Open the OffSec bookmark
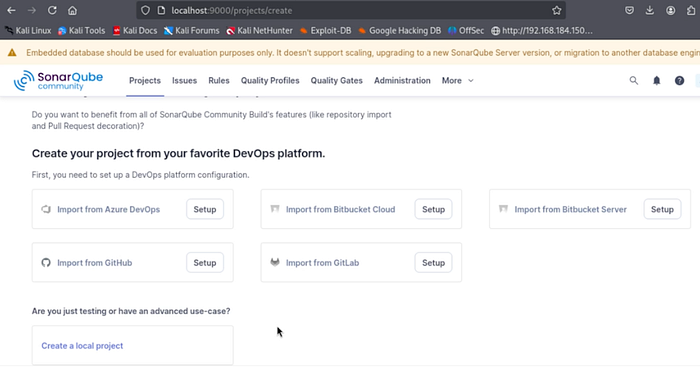Screen dimensions: 700x368 click(x=466, y=30)
